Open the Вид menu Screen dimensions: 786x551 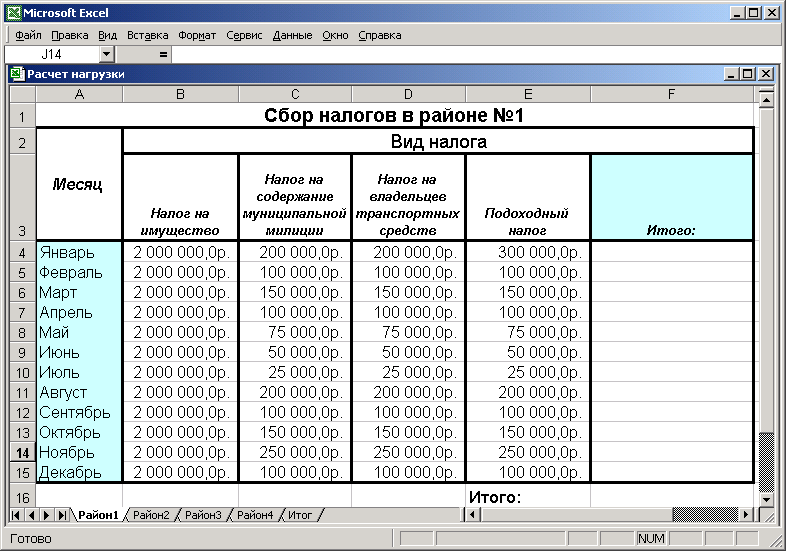point(107,35)
